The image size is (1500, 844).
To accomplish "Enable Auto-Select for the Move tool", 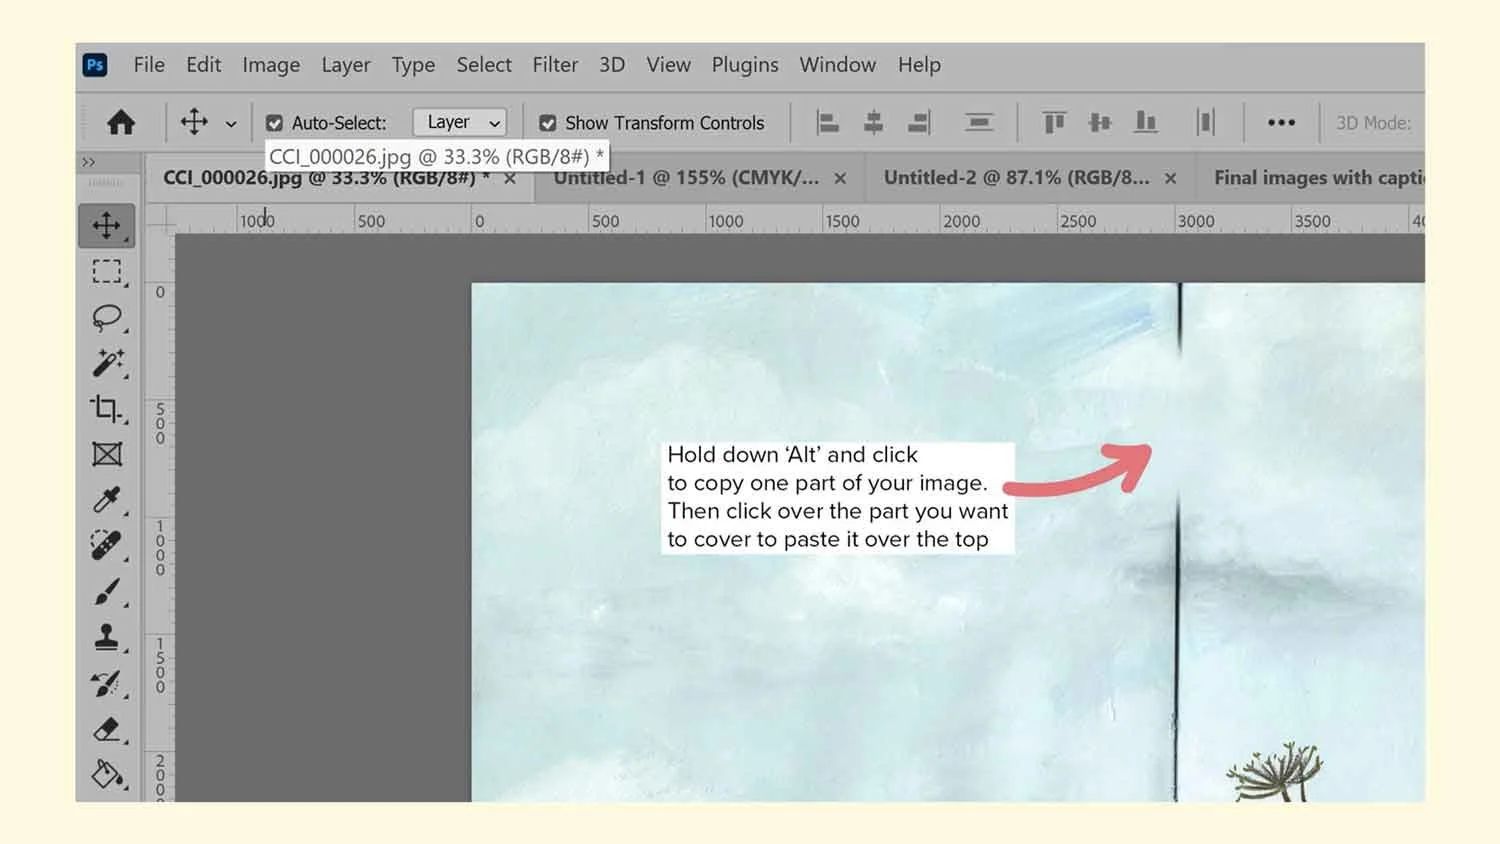I will tap(274, 122).
